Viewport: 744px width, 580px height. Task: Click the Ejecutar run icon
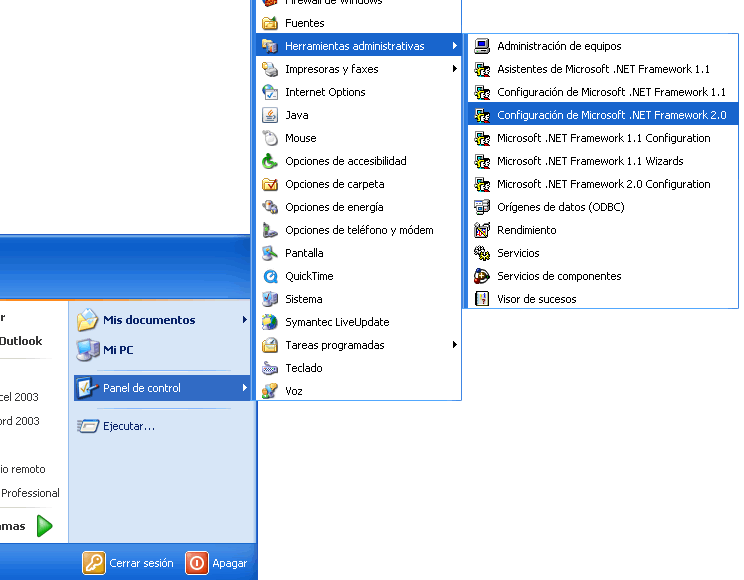(x=88, y=426)
